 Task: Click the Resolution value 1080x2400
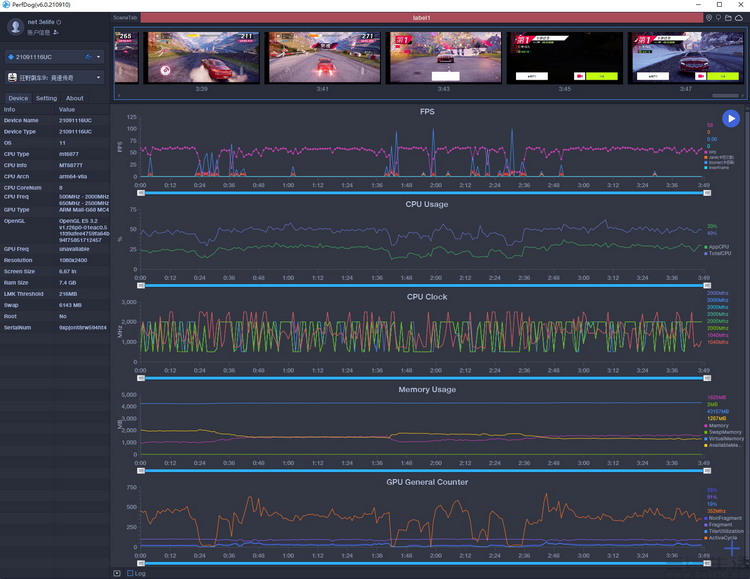point(73,260)
